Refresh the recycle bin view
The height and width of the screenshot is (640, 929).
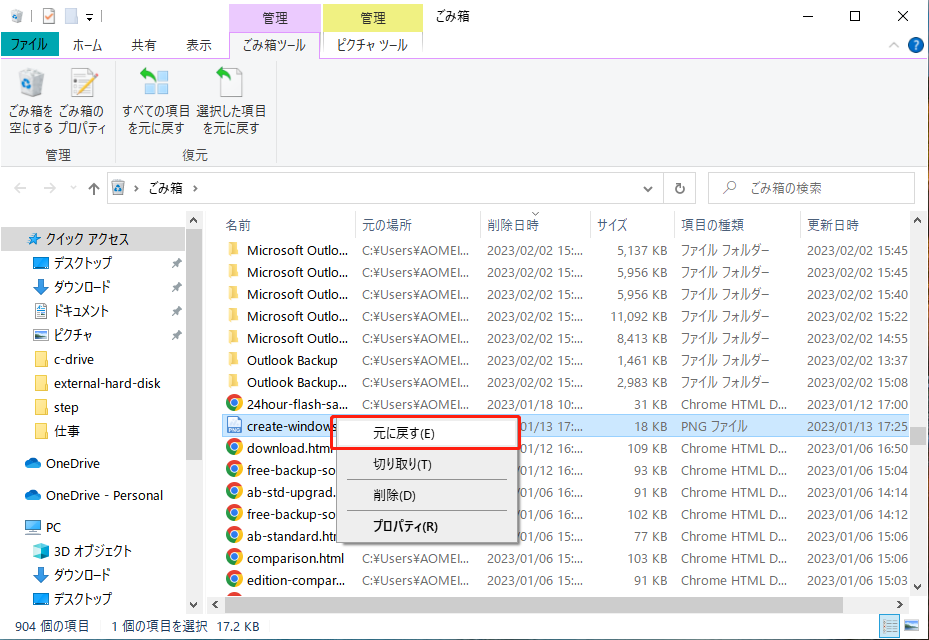coord(680,188)
